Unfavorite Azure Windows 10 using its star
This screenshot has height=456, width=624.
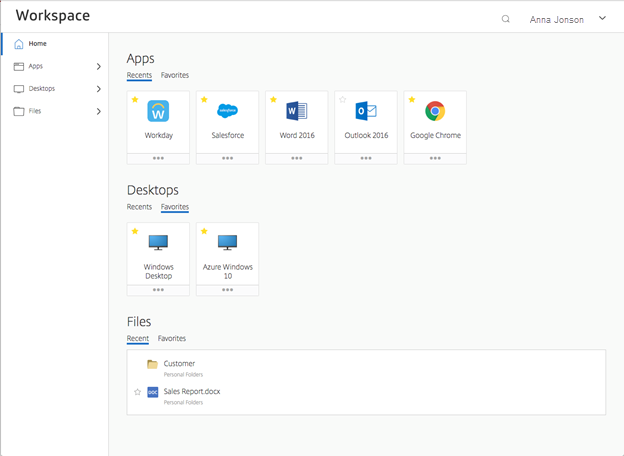[204, 231]
